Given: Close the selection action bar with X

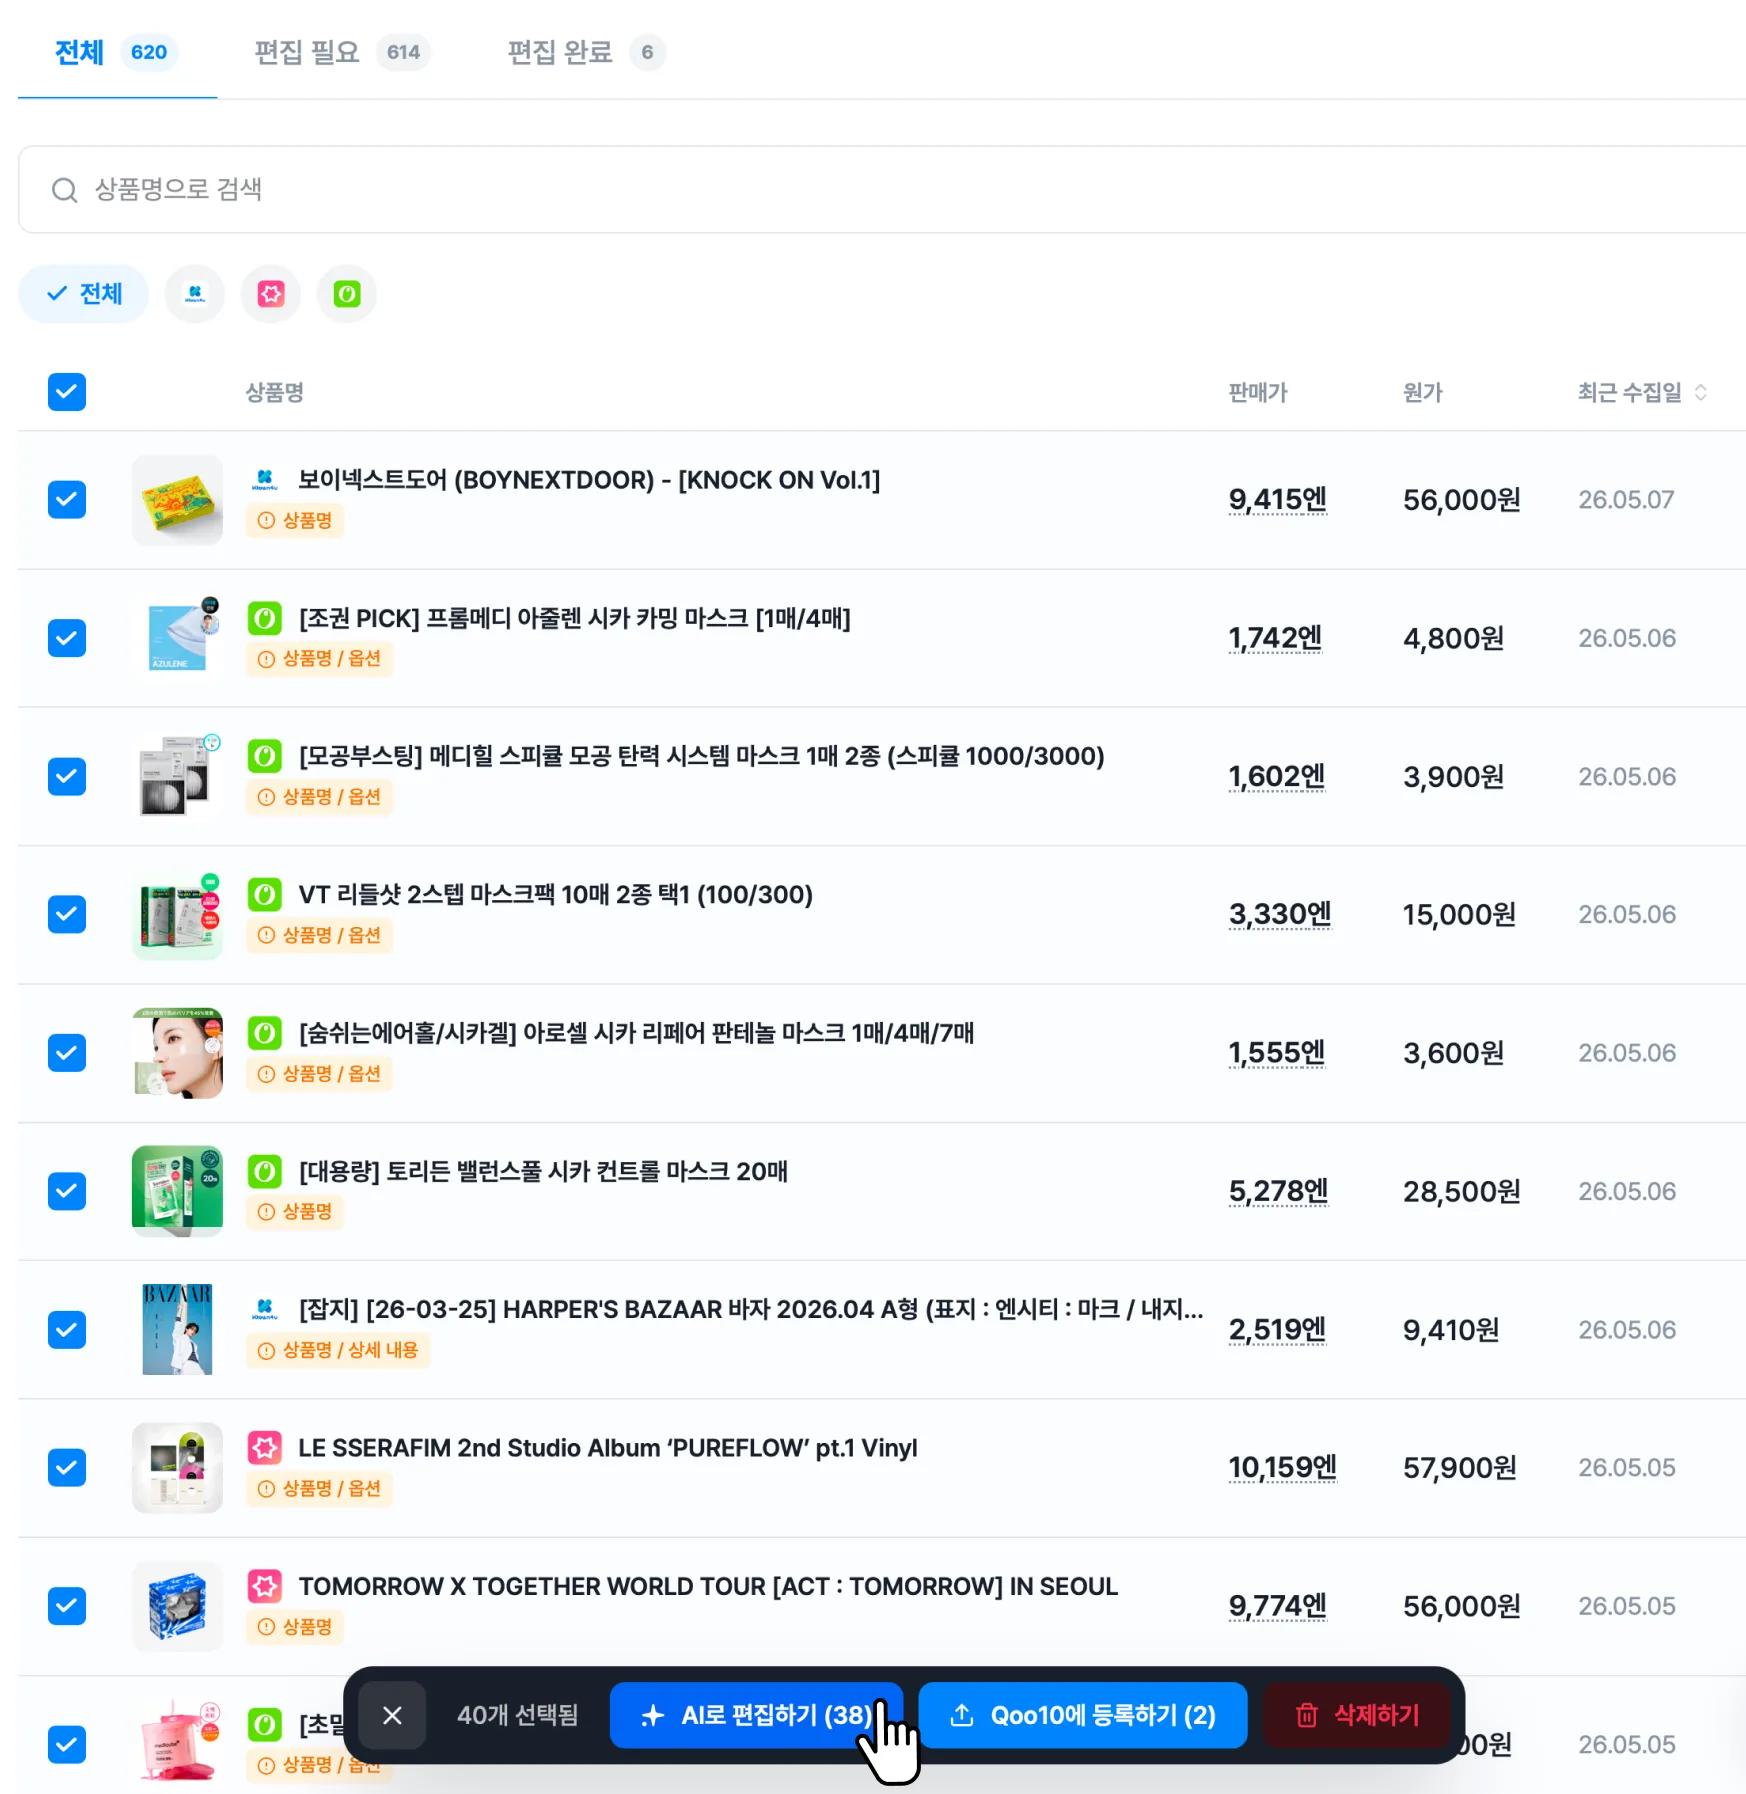Looking at the screenshot, I should coord(392,1715).
